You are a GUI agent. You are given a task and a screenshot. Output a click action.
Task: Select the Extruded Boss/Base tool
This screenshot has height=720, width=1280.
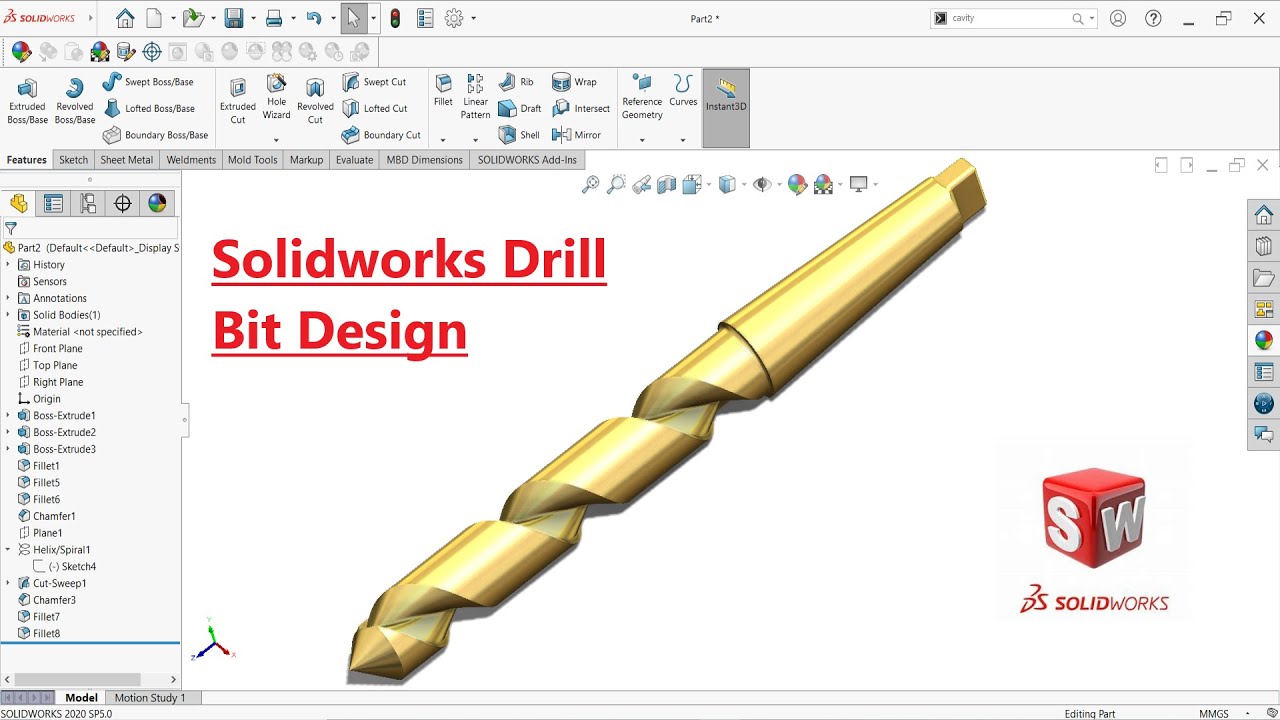tap(27, 101)
